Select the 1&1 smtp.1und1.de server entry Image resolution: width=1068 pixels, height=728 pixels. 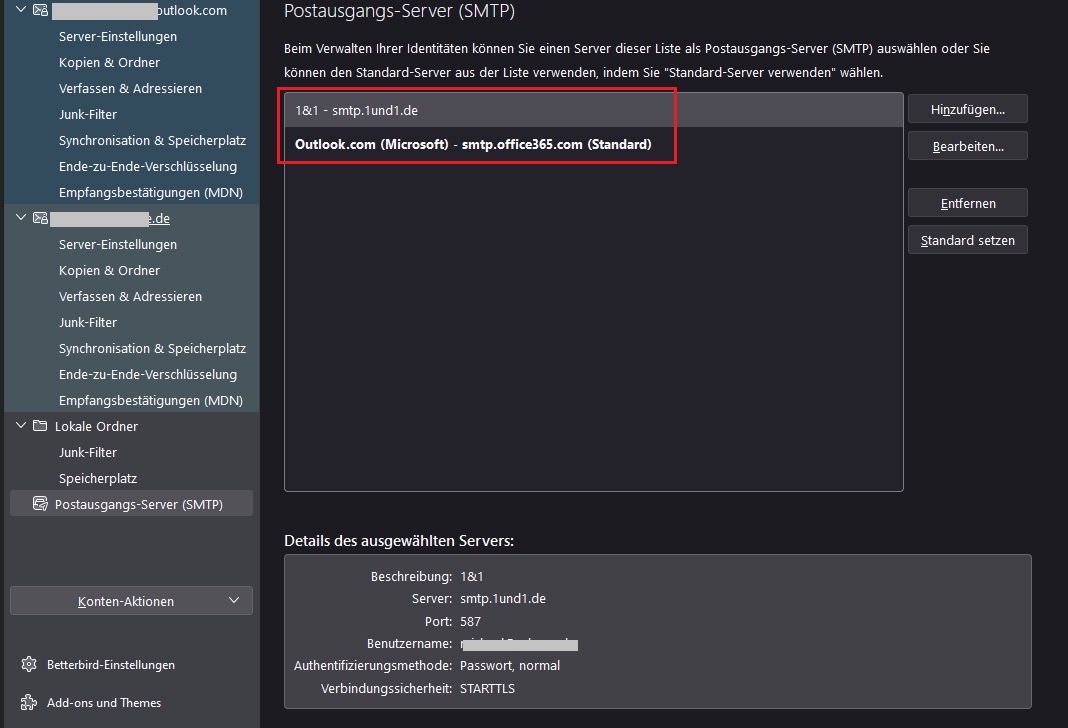pos(593,110)
